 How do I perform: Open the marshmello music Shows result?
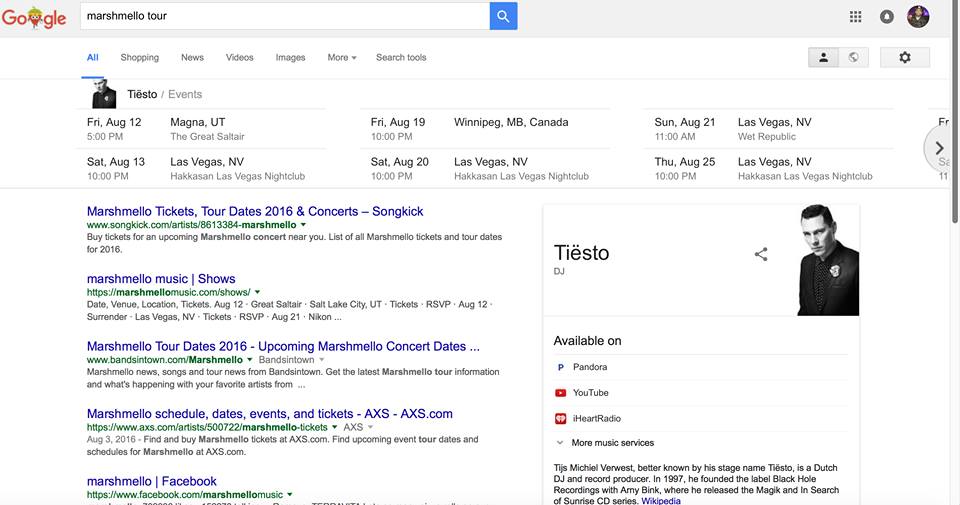[x=161, y=279]
